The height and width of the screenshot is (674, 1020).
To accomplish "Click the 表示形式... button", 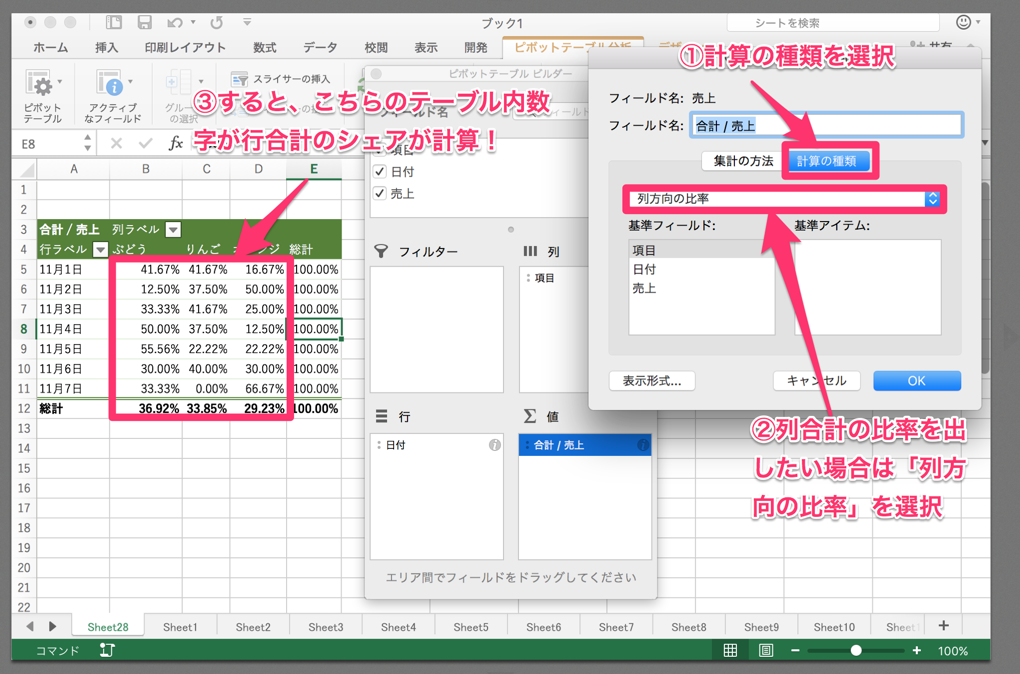I will pos(652,381).
